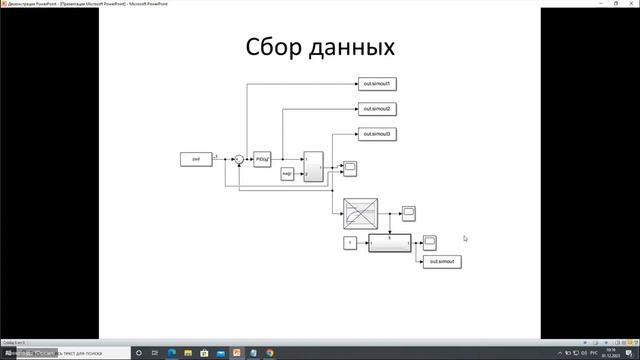Click the next-slide arrow in the status bar

click(x=606, y=343)
